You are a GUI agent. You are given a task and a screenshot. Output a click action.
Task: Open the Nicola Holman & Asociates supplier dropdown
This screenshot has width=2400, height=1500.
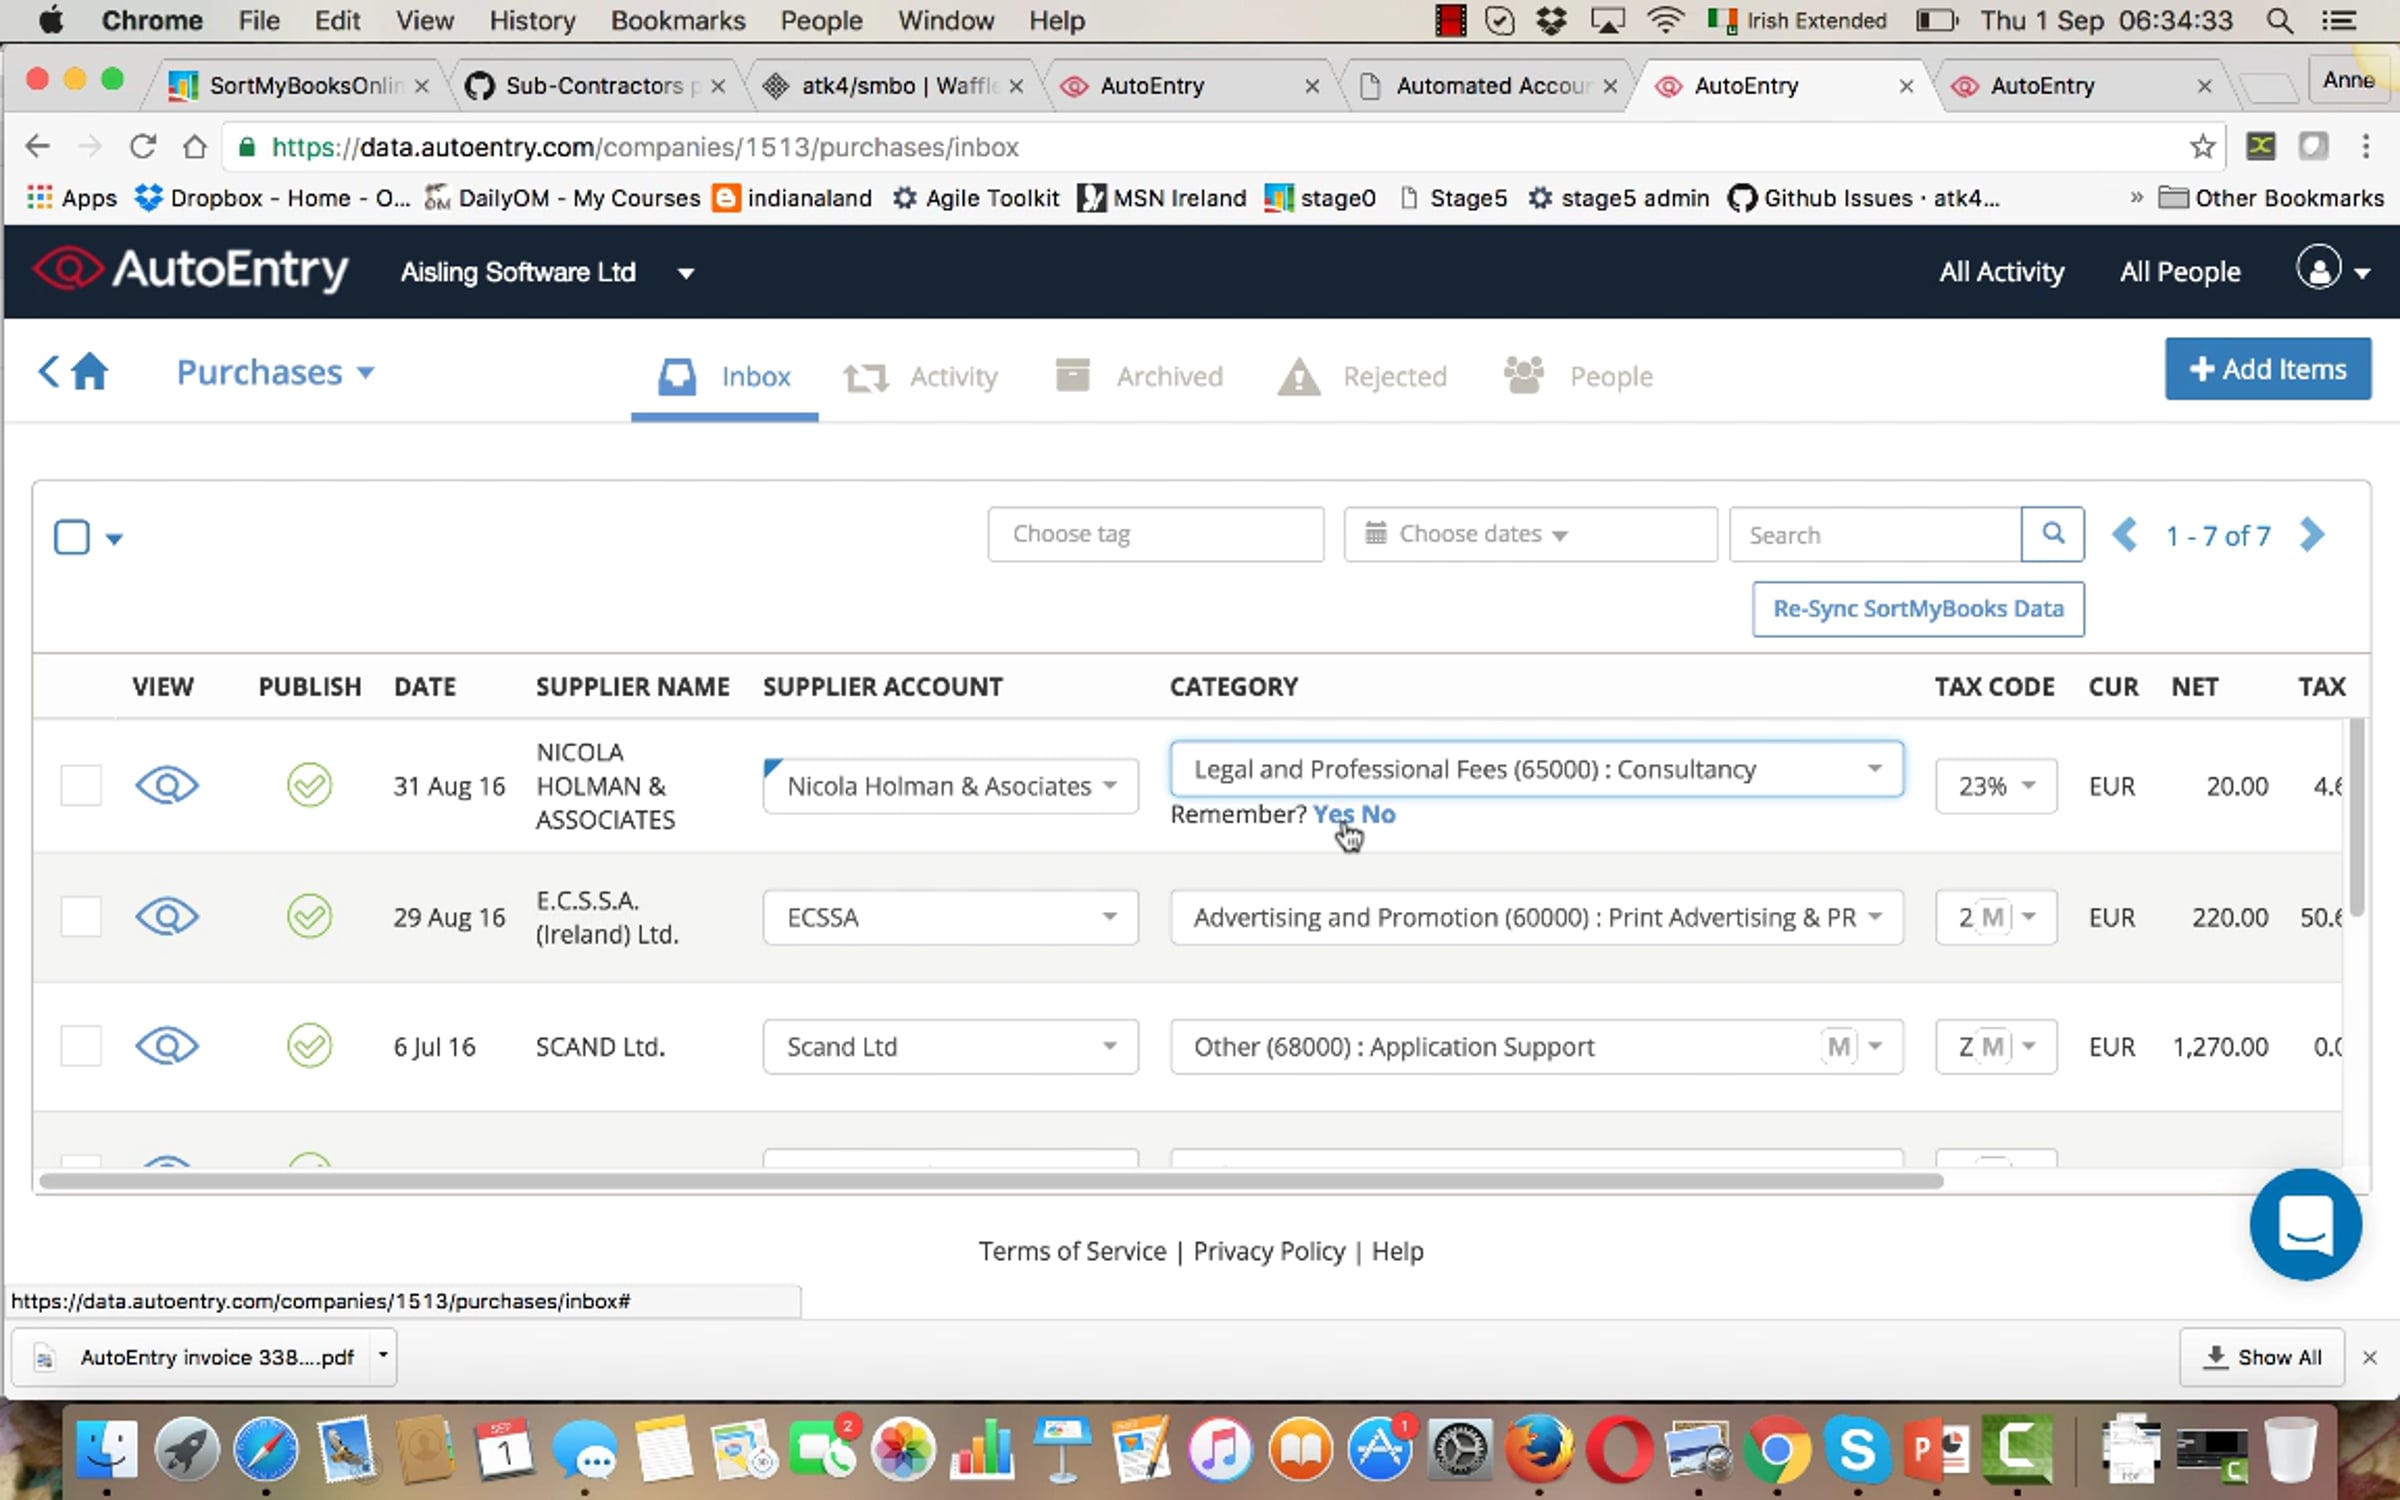point(950,786)
